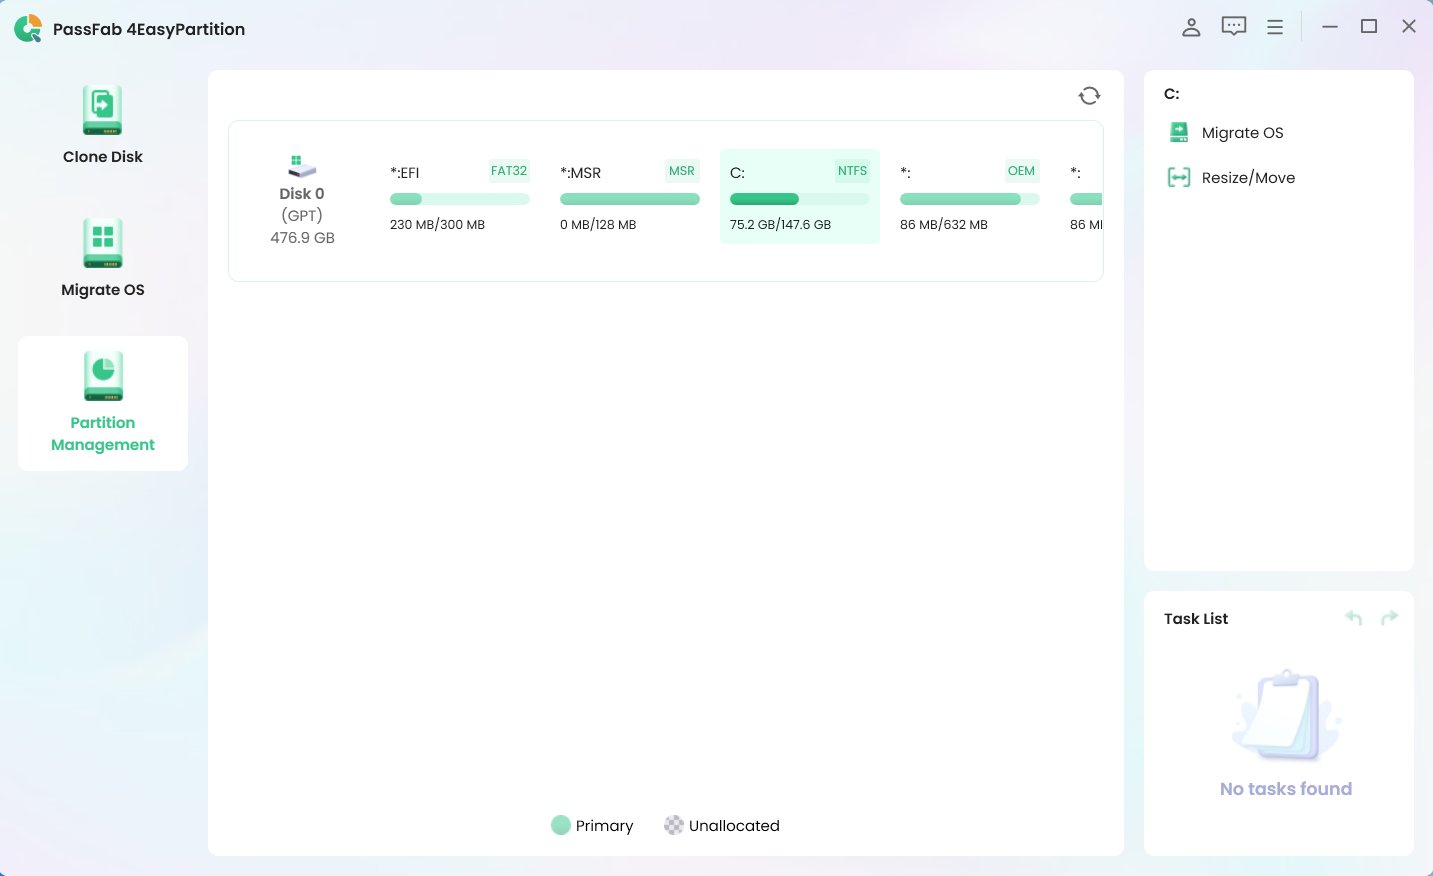1433x876 pixels.
Task: Click the undo arrow in Task List
Action: (1353, 618)
